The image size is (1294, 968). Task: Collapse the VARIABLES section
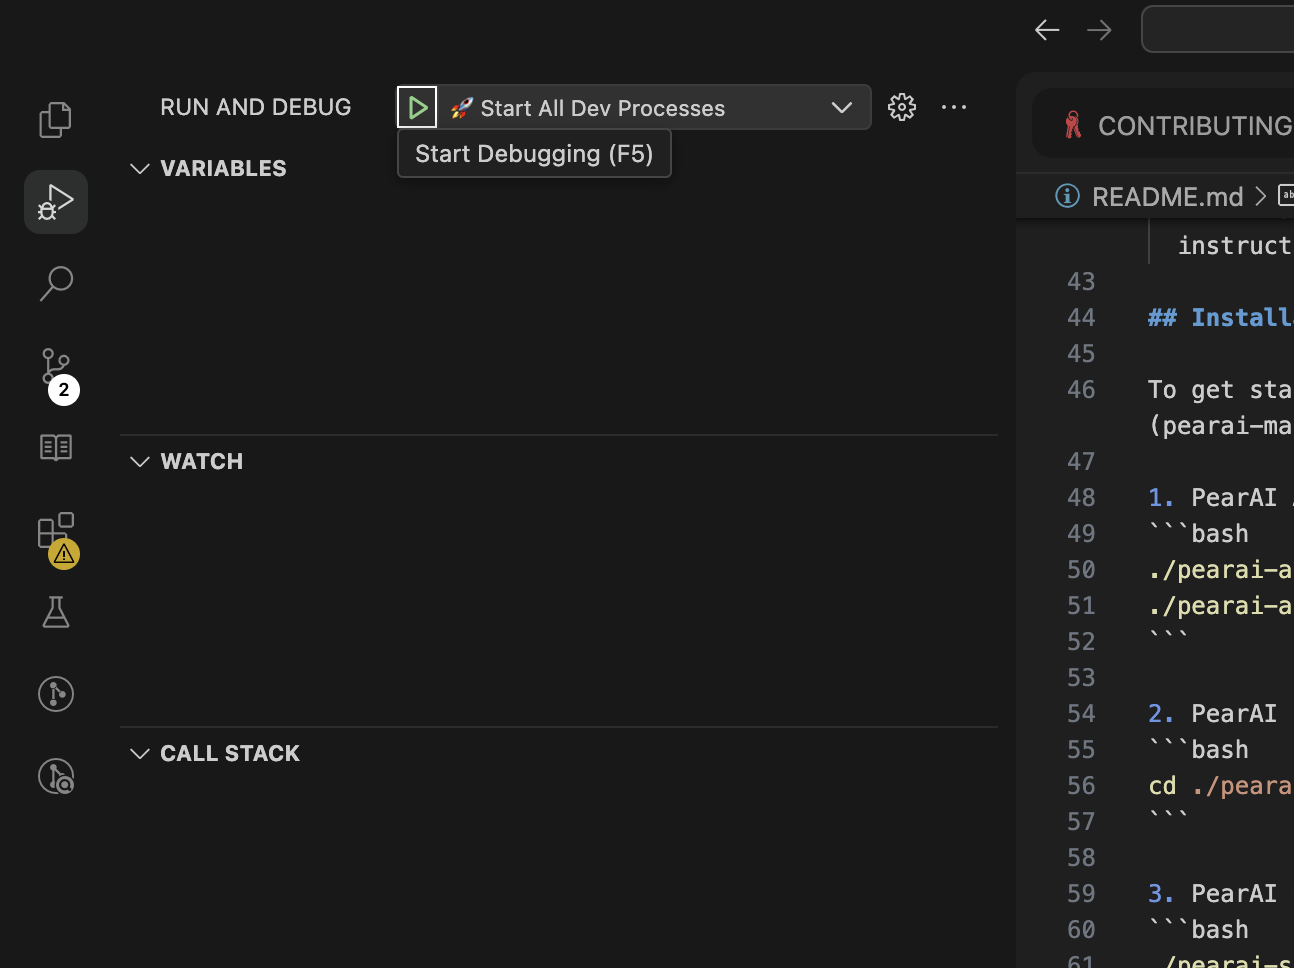(x=140, y=169)
